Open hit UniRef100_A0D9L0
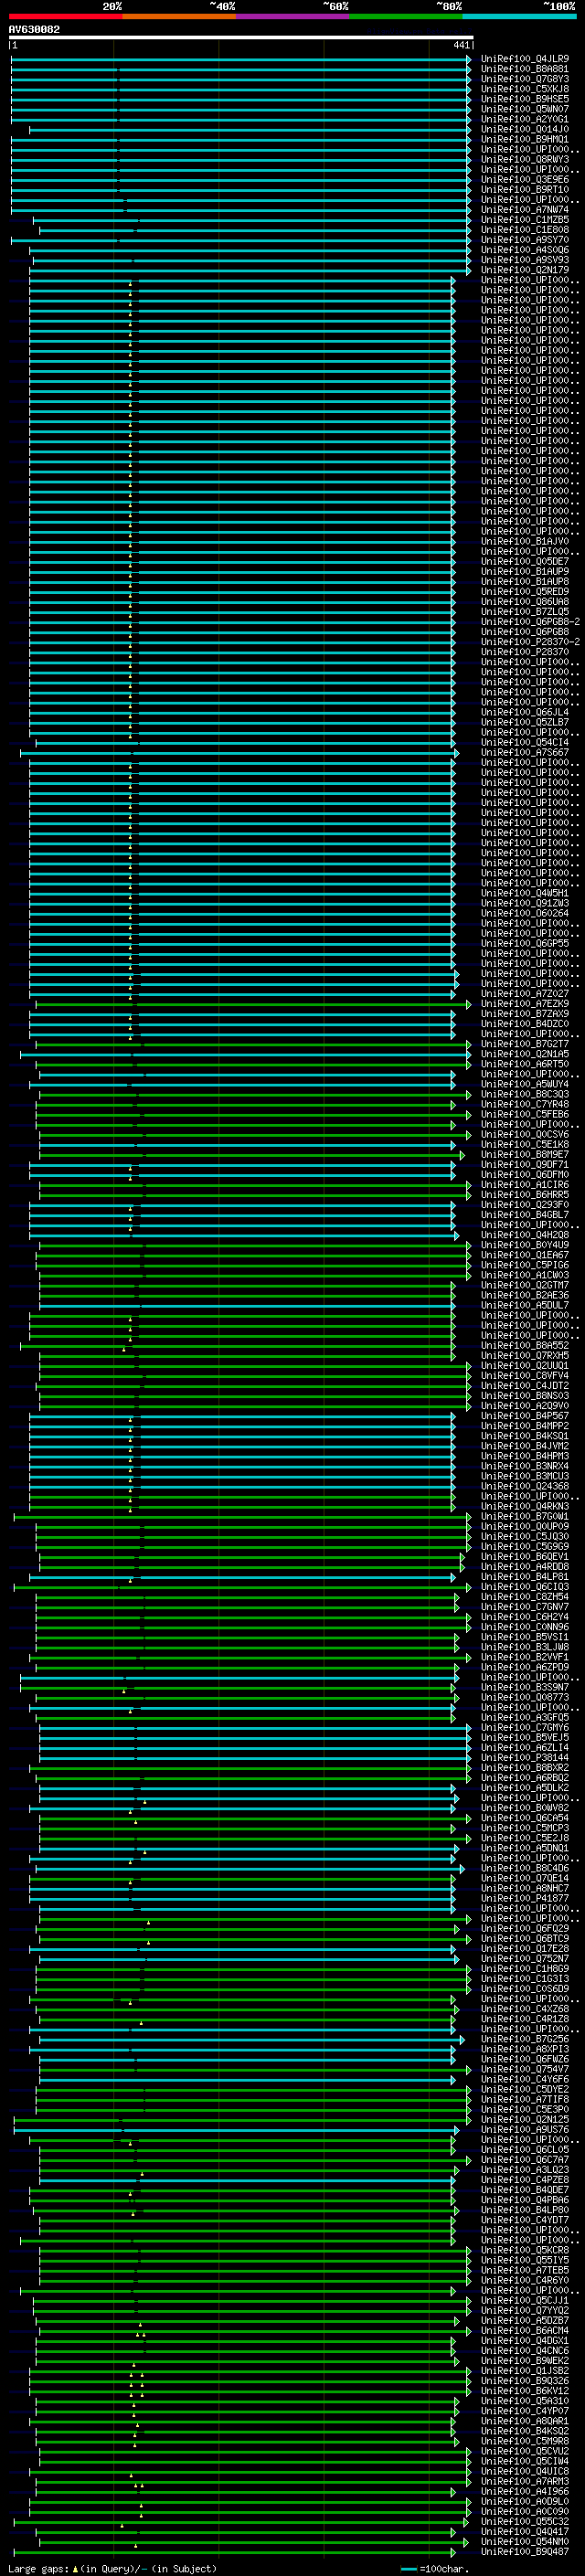 click(x=524, y=2501)
